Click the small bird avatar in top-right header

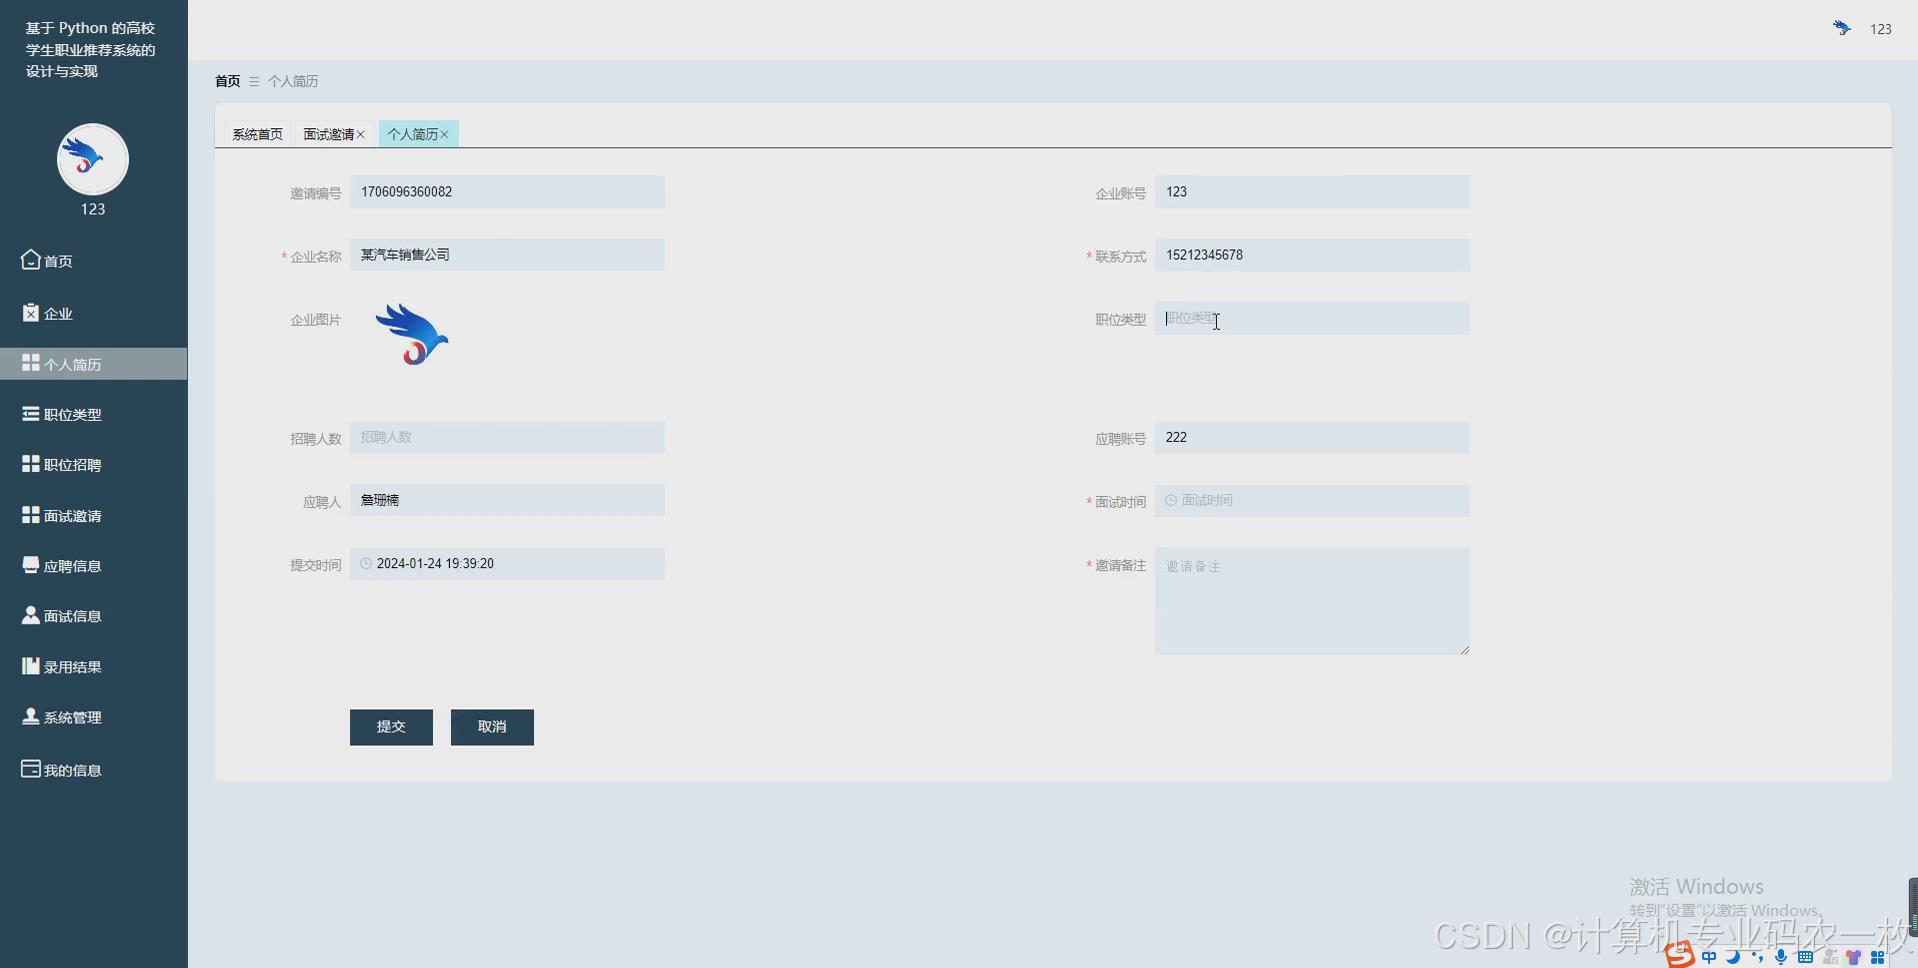coord(1842,28)
